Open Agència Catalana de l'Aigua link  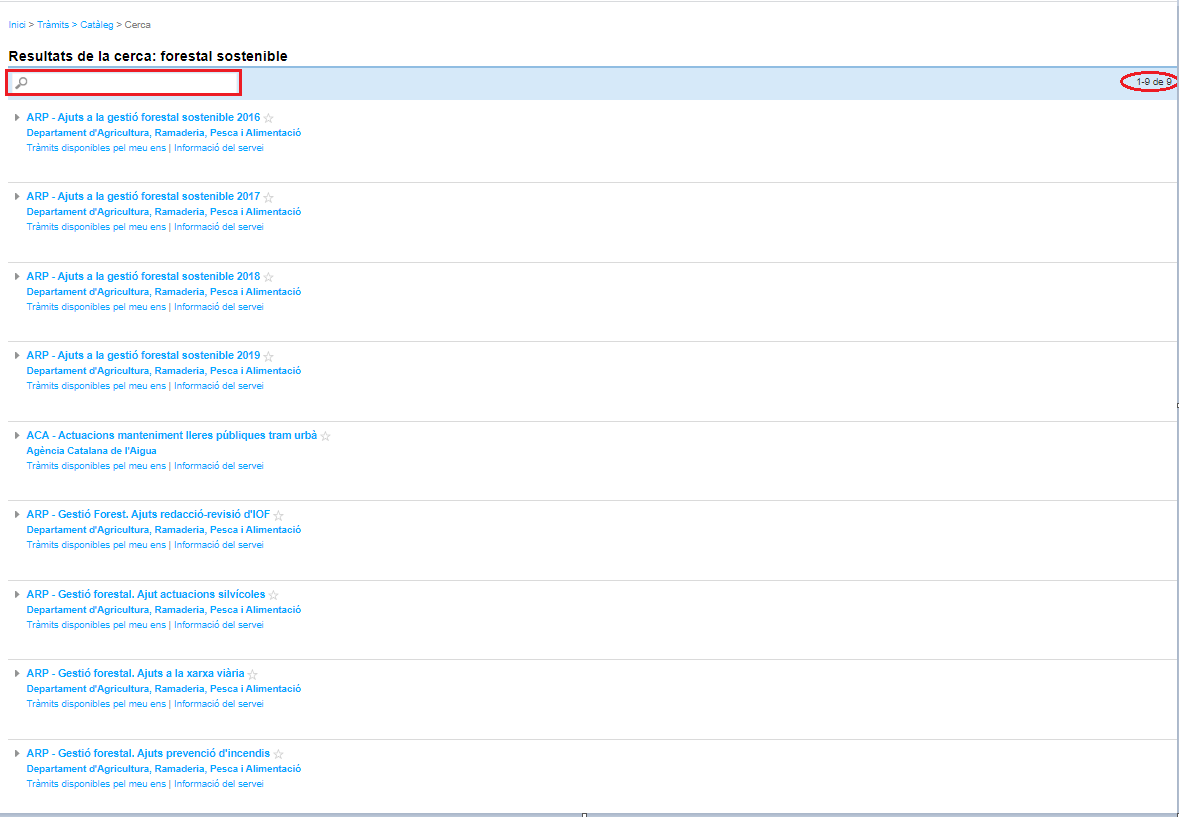91,450
